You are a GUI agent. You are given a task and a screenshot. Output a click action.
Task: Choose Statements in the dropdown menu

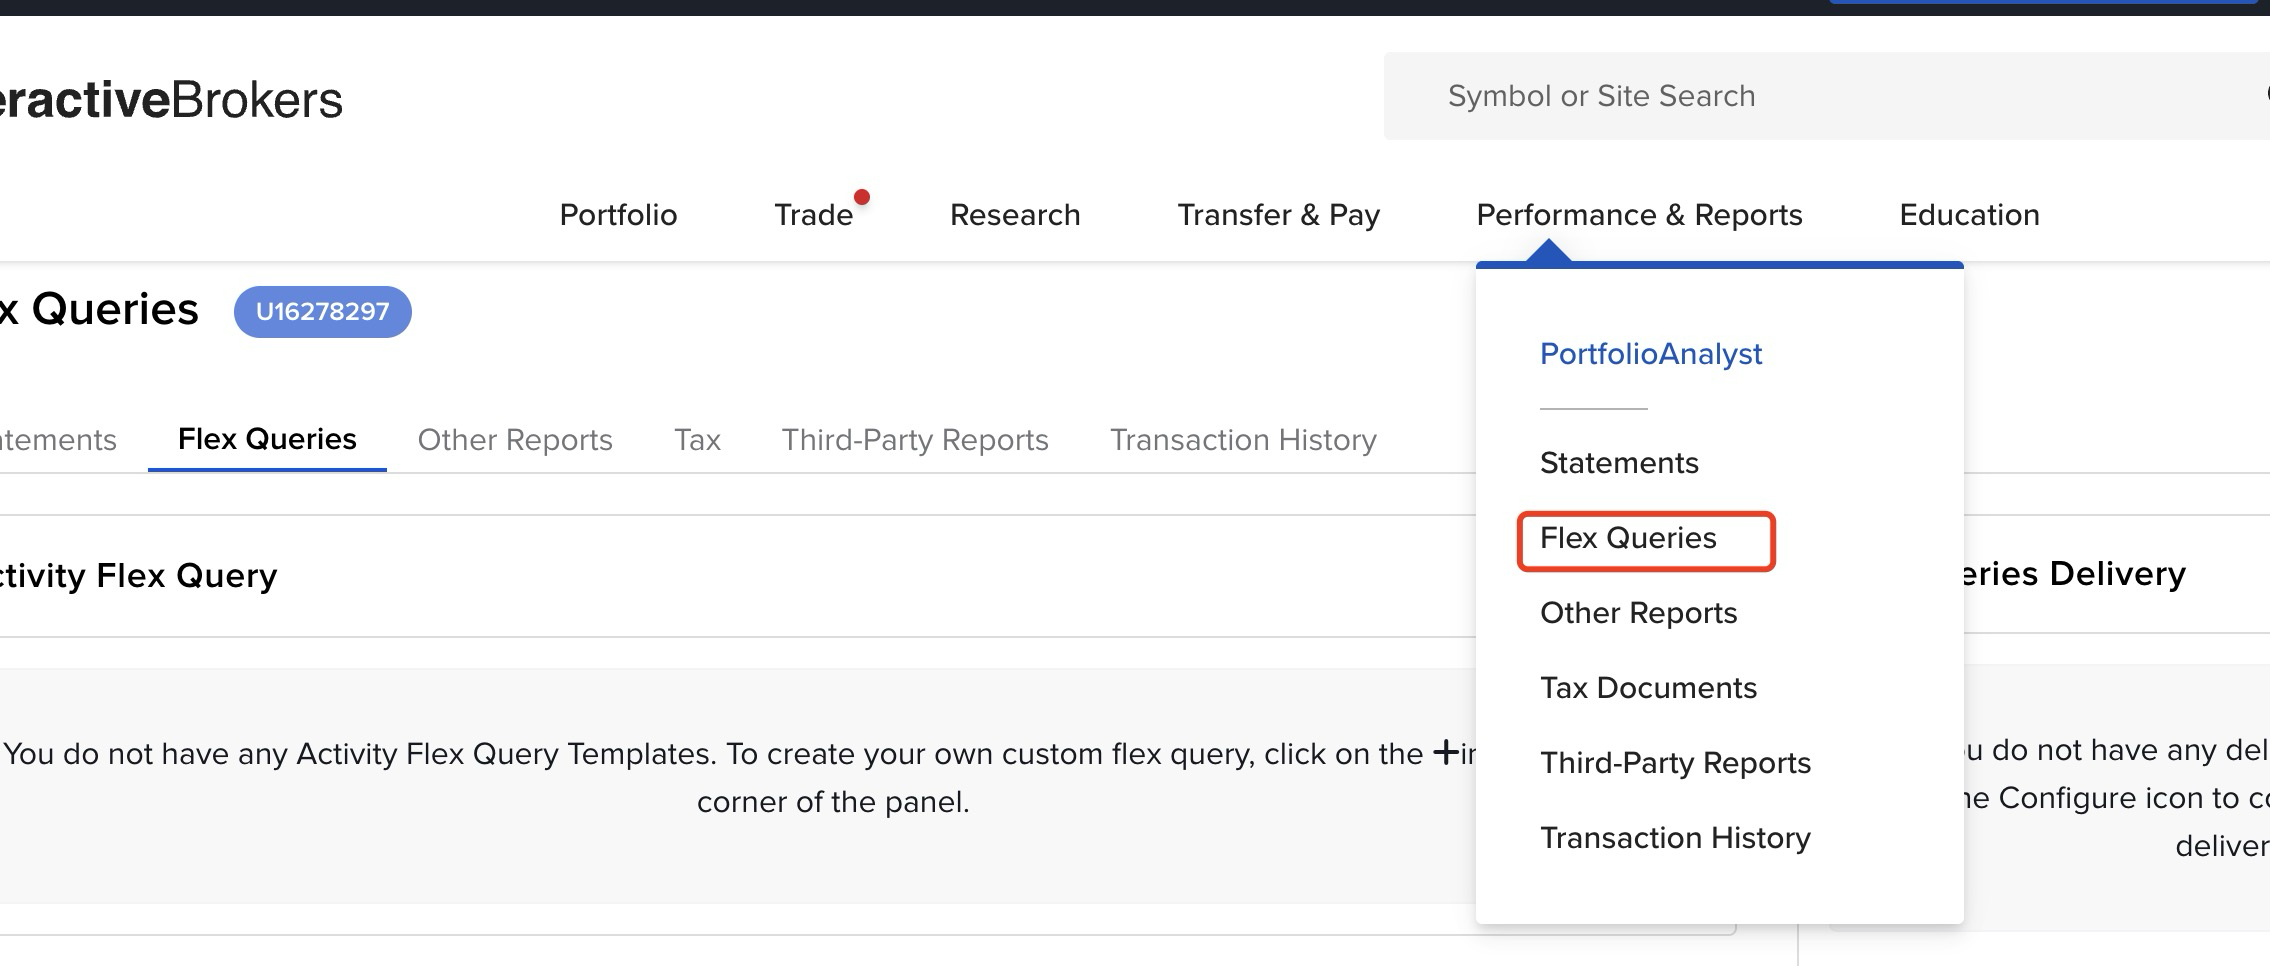click(x=1619, y=463)
